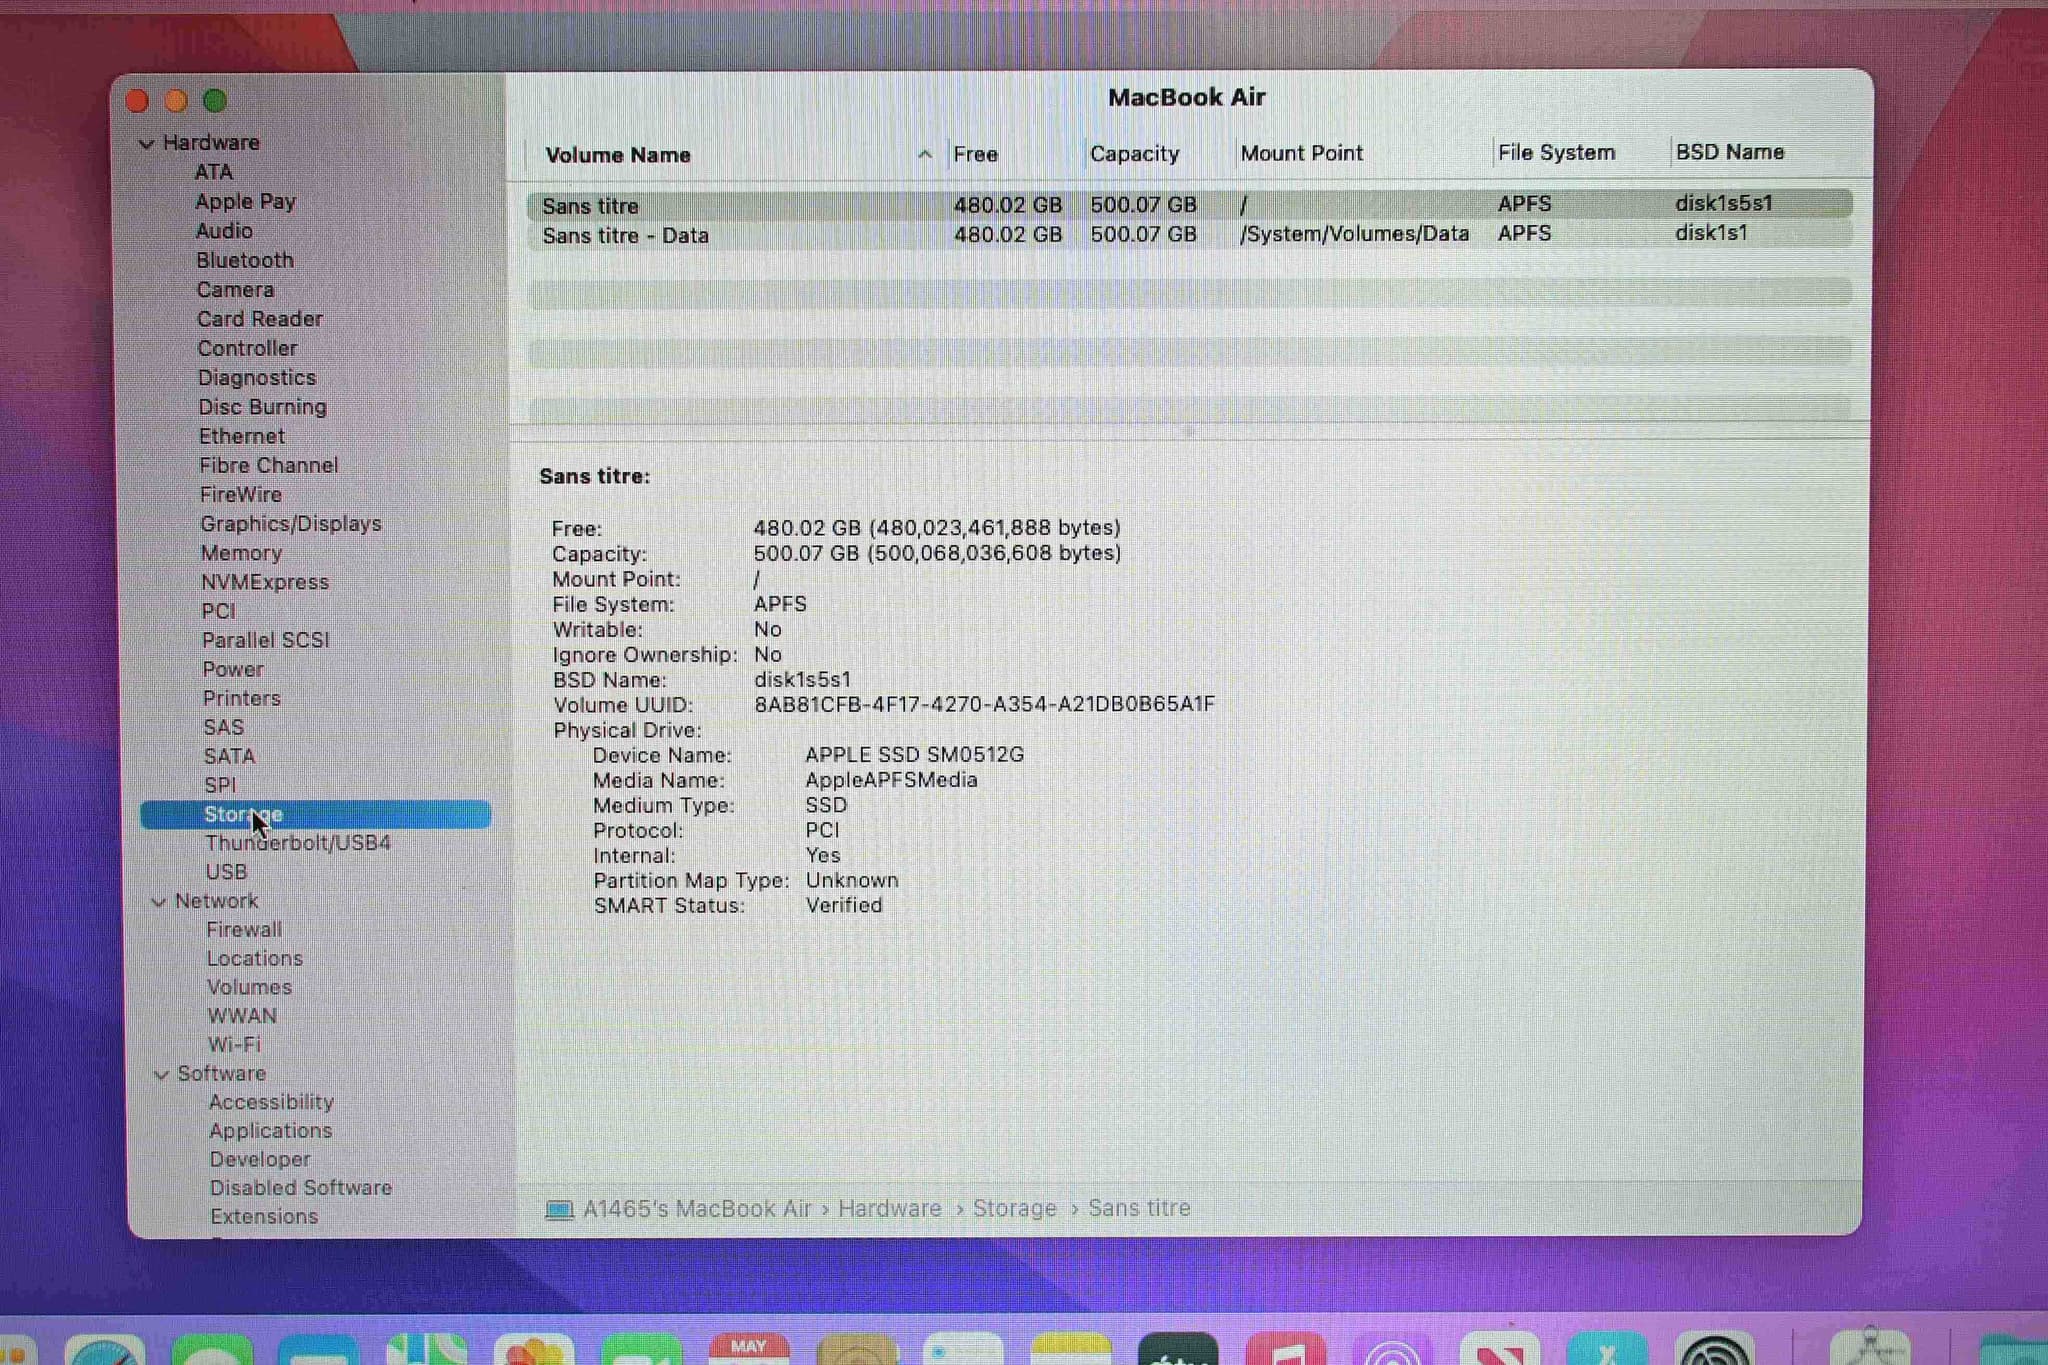Select Apple Pay in the sidebar
2048x1365 pixels.
coord(246,201)
